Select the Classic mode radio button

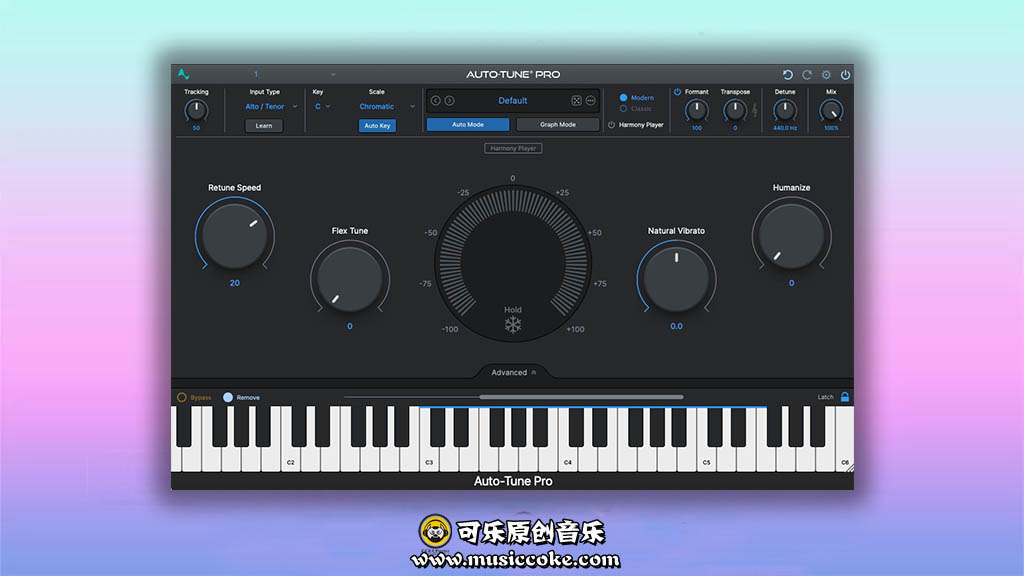click(623, 108)
